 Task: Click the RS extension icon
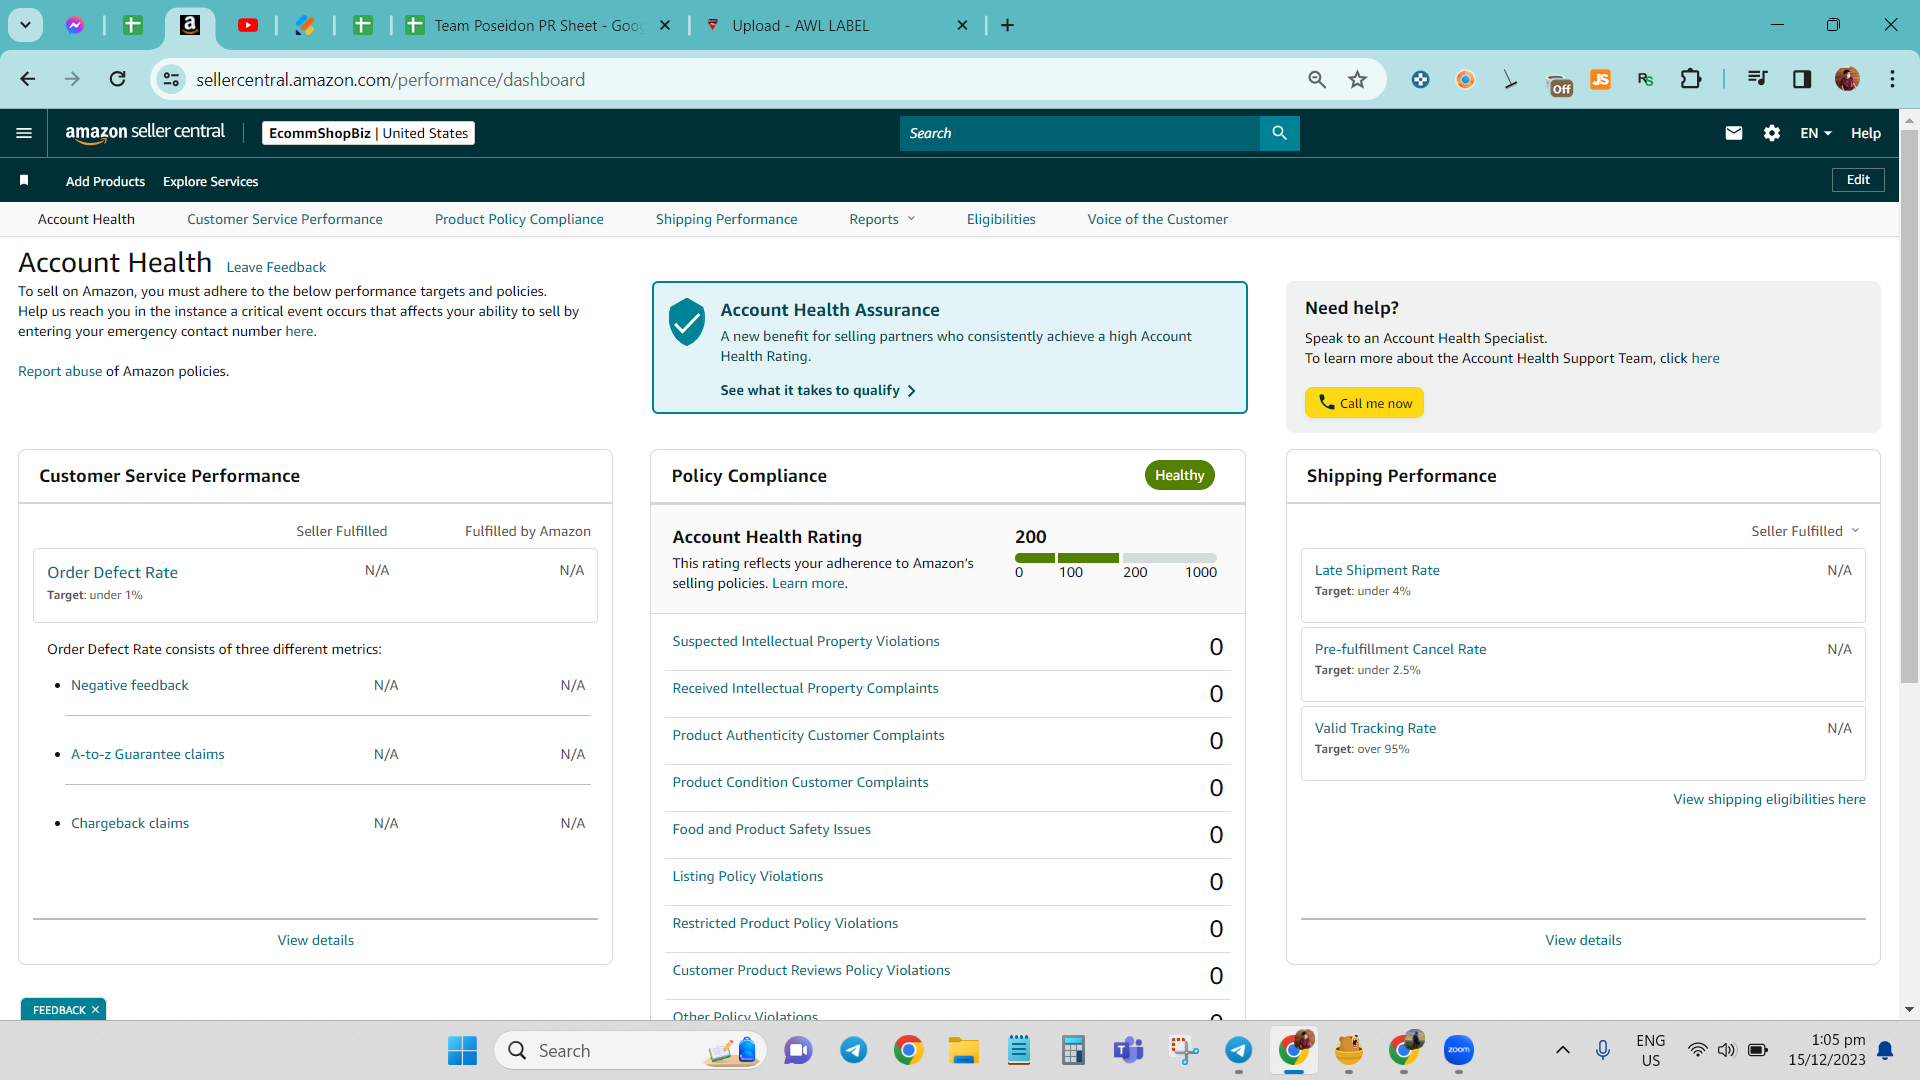(x=1645, y=79)
